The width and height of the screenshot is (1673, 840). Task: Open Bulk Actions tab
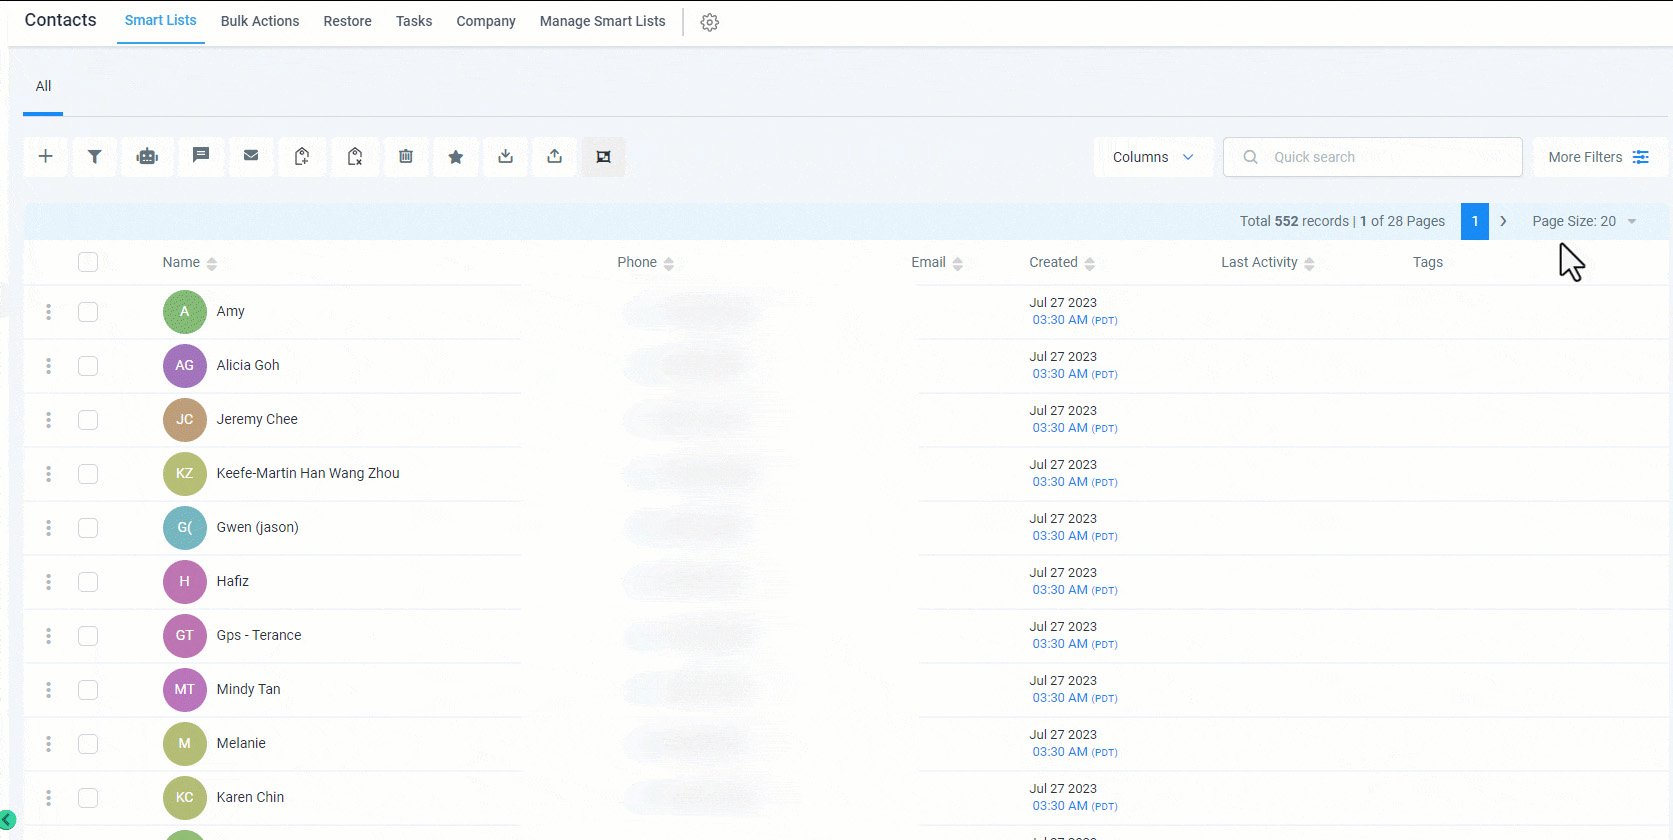[x=260, y=21]
